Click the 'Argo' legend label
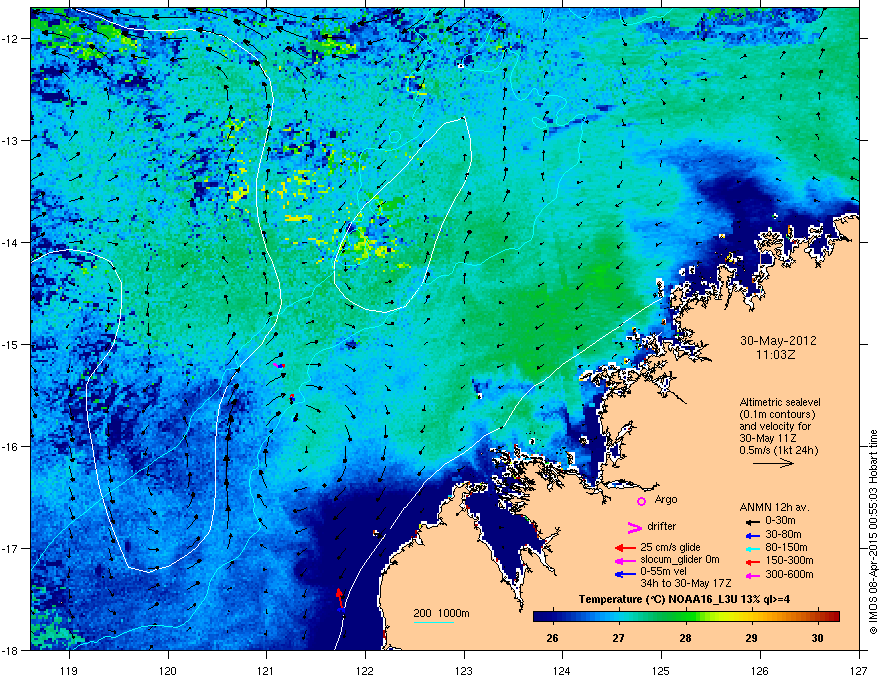This screenshot has width=880, height=680. pyautogui.click(x=666, y=499)
